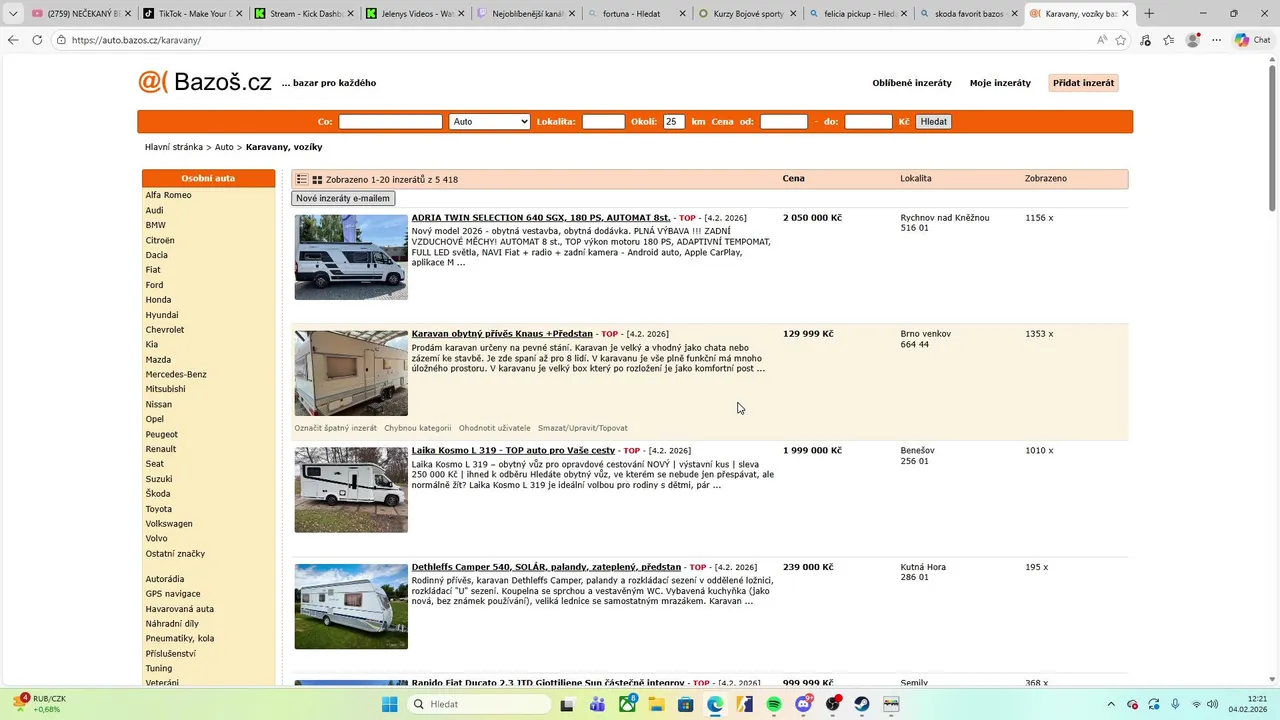The width and height of the screenshot is (1280, 720).
Task: Open browser Settings and more menu
Action: [1217, 40]
